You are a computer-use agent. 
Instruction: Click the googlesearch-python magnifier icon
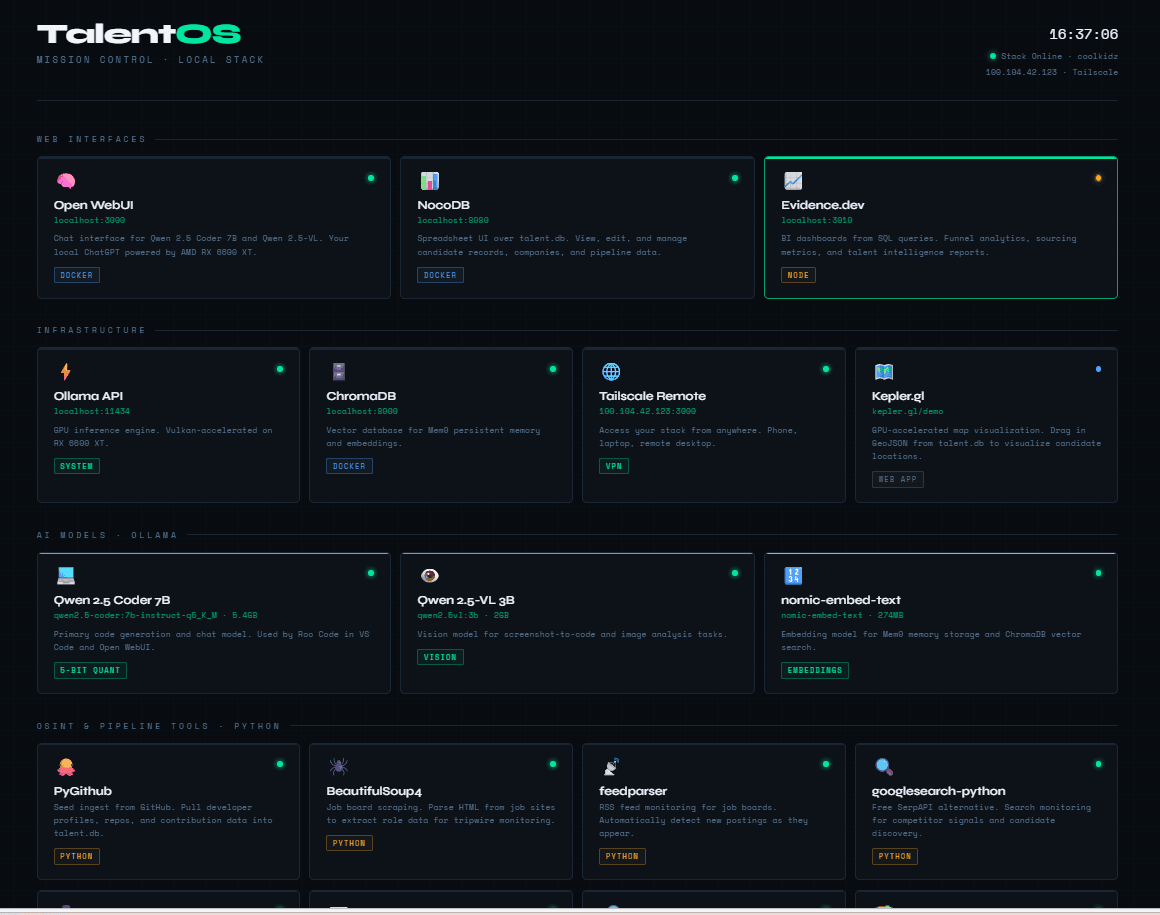(x=884, y=766)
